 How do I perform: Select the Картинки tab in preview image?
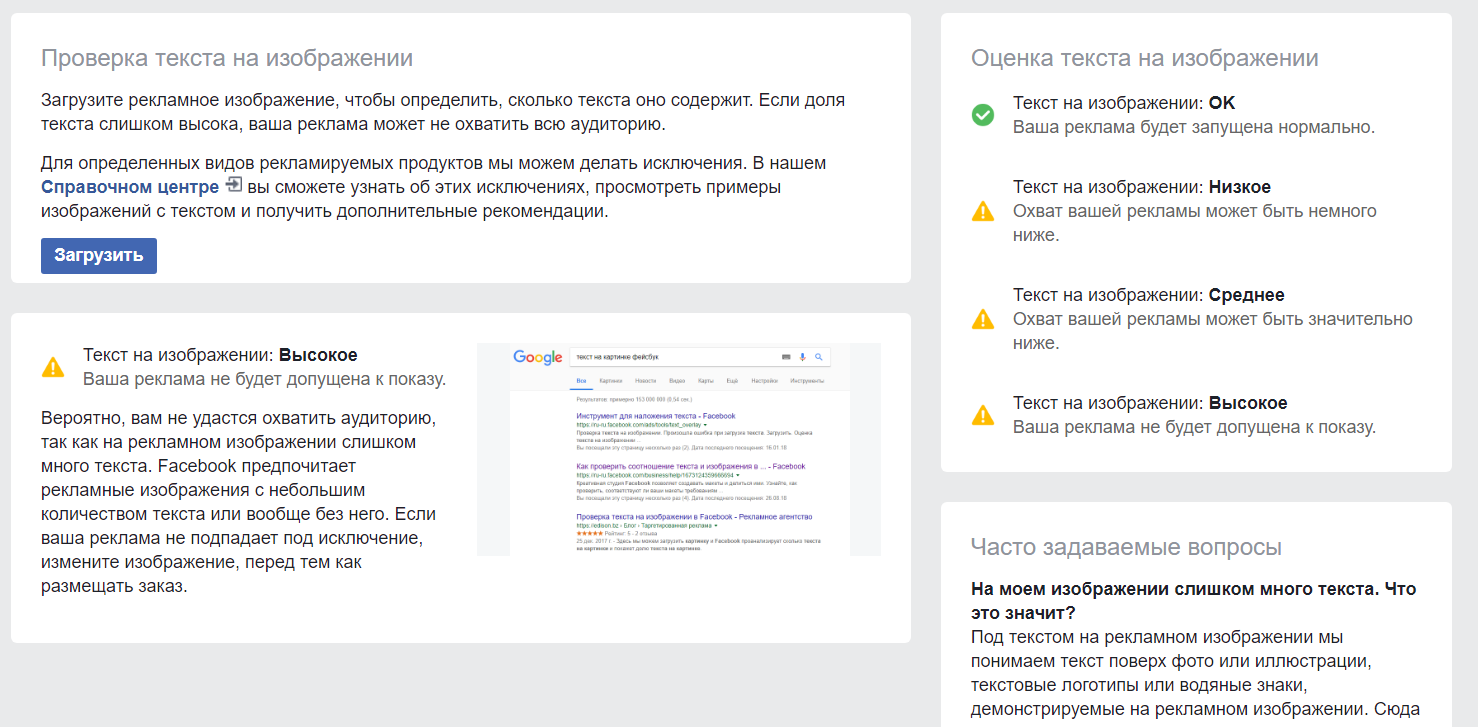coord(610,381)
